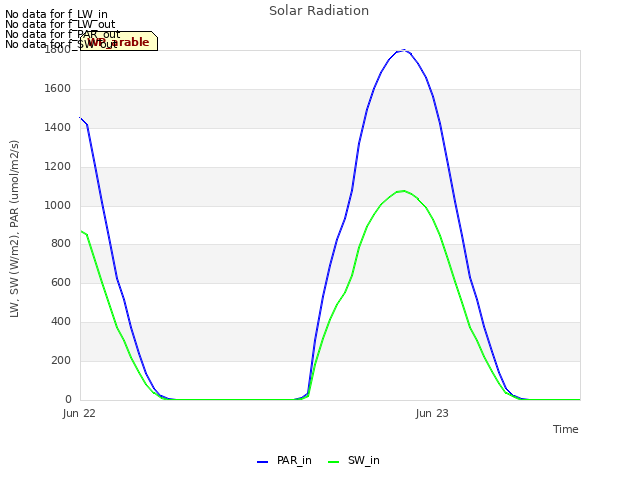Toggle SW_in series in the legend
Image resolution: width=640 pixels, height=480 pixels.
pyautogui.click(x=354, y=461)
